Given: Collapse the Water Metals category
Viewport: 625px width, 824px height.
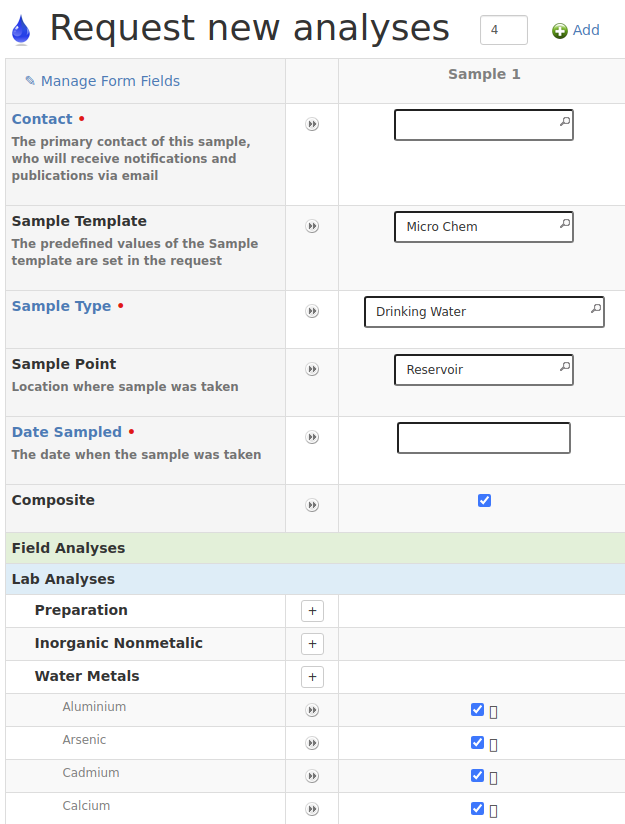Looking at the screenshot, I should [x=312, y=677].
